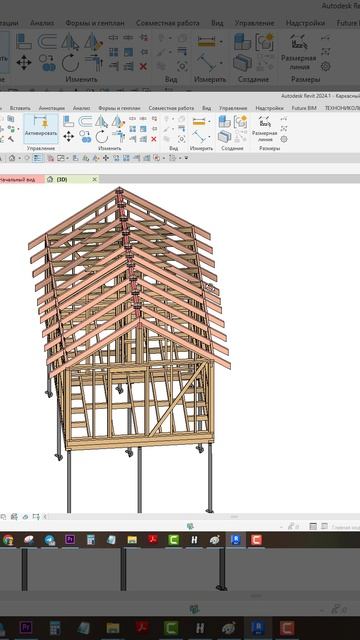Open the Управление ribbon tab
Screen dimensions: 360x640
click(233, 108)
